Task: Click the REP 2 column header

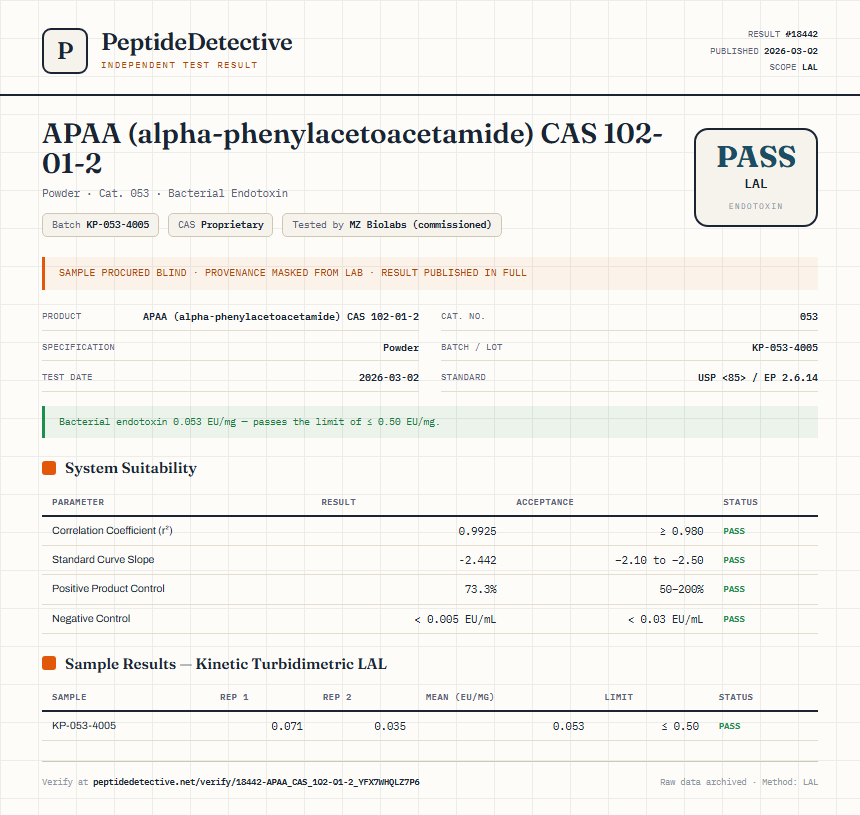Action: 337,697
